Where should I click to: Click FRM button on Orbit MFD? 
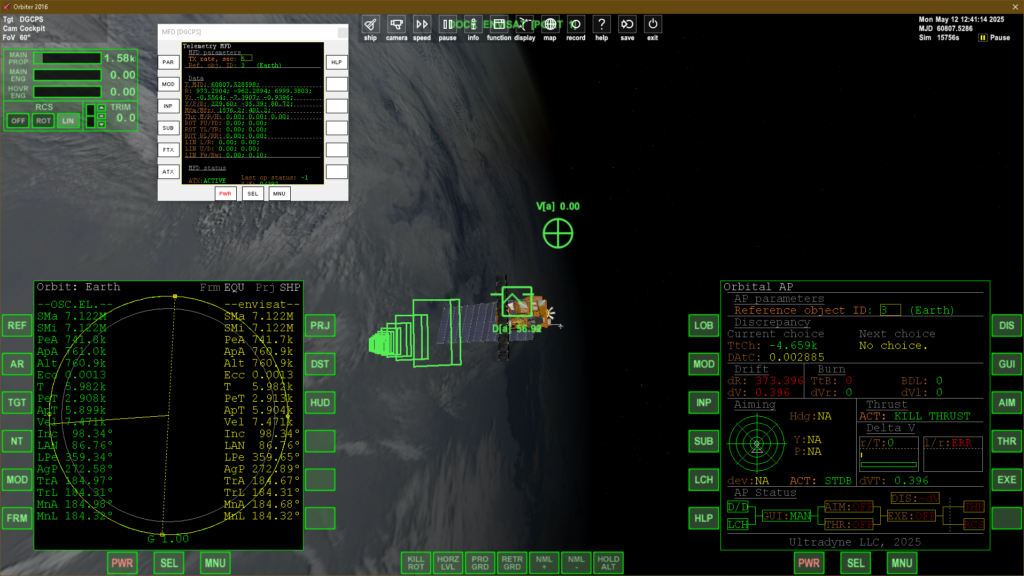pos(17,518)
